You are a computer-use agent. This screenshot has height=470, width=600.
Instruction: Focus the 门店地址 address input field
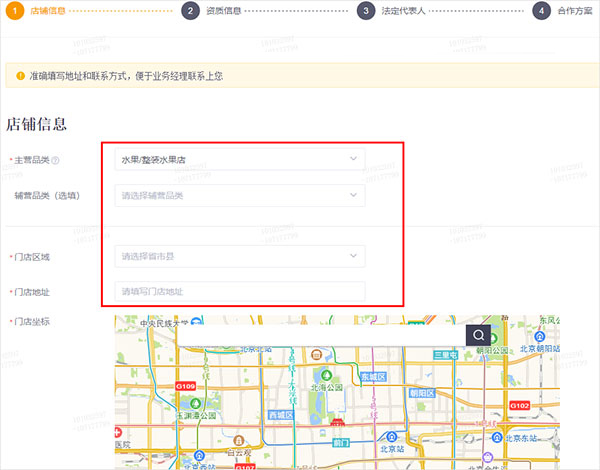tap(239, 291)
